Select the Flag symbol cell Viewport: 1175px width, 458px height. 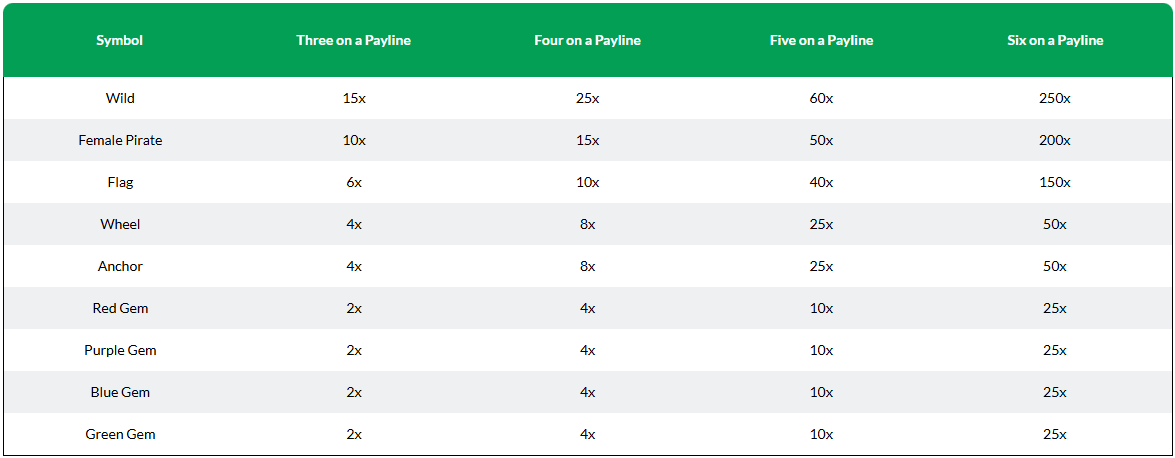tap(120, 182)
